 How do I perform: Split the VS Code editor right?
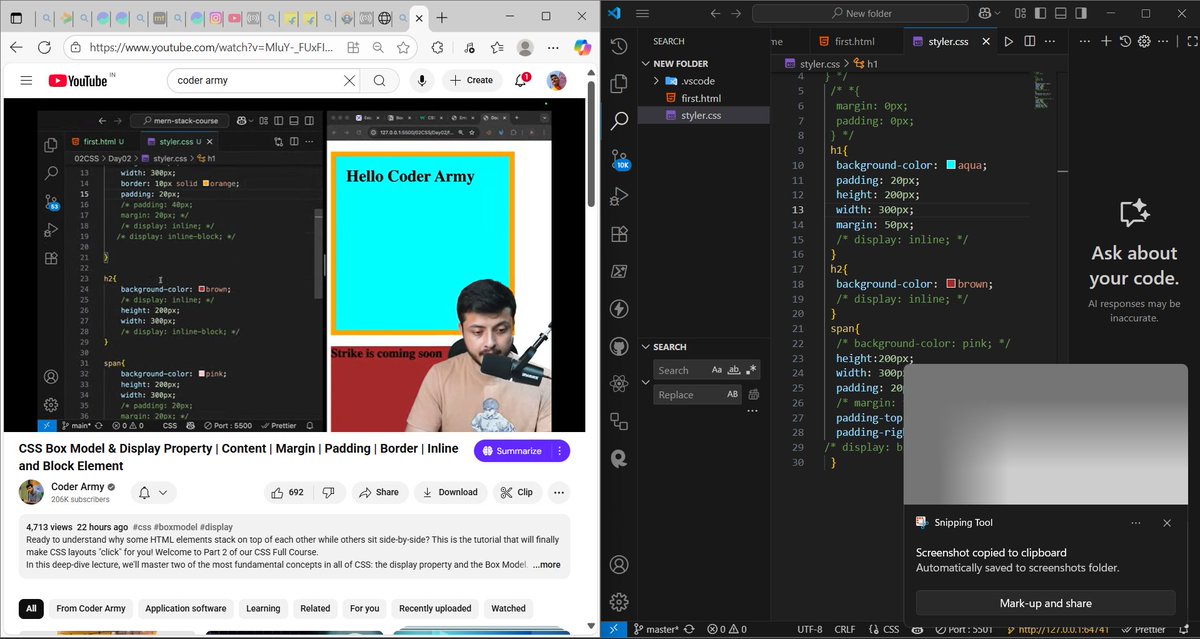click(1029, 41)
